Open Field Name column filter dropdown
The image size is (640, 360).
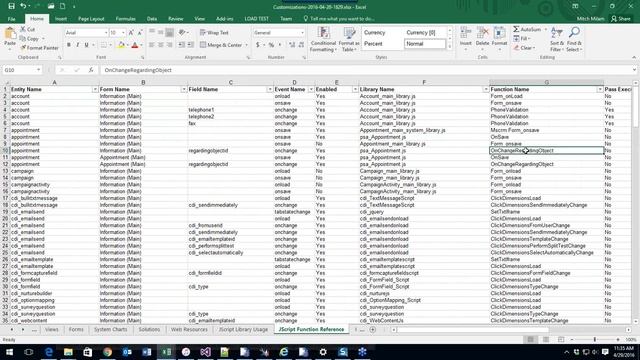(269, 89)
